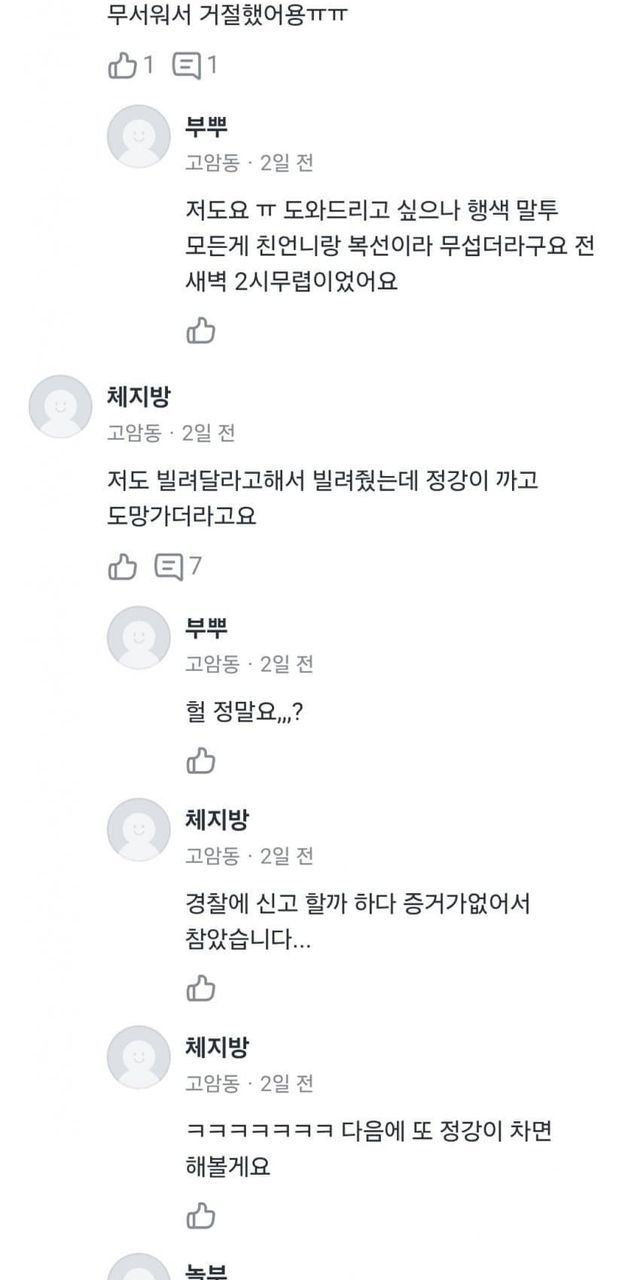Screen dimensions: 640x1280
Task: Select username 부뿌 above the 헐 정말요 reply
Action: 207,627
